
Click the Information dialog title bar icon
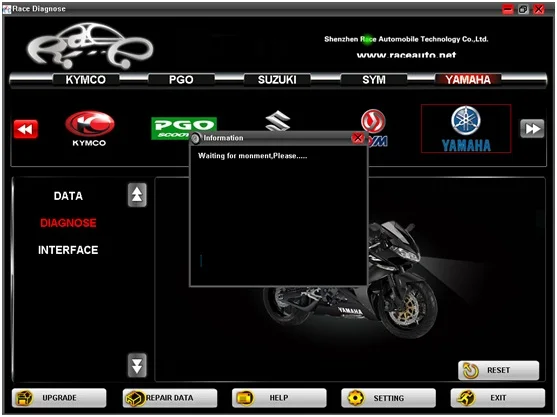tap(195, 138)
